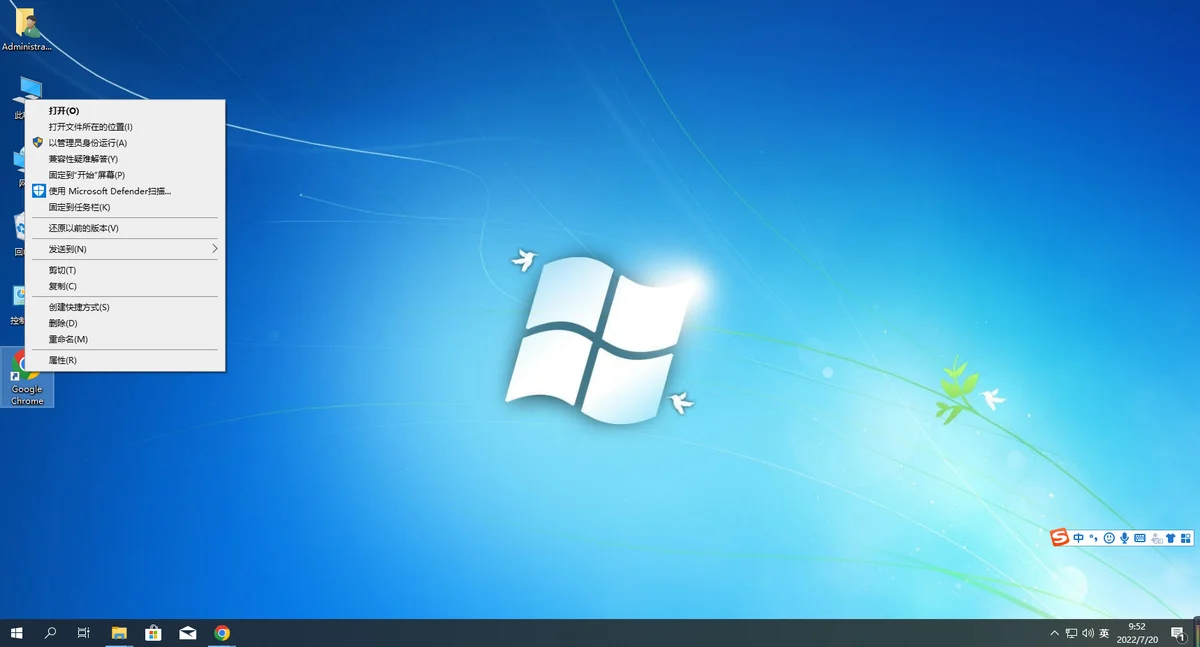
Task: Click 剪切(T) in the context menu
Action: click(x=125, y=270)
